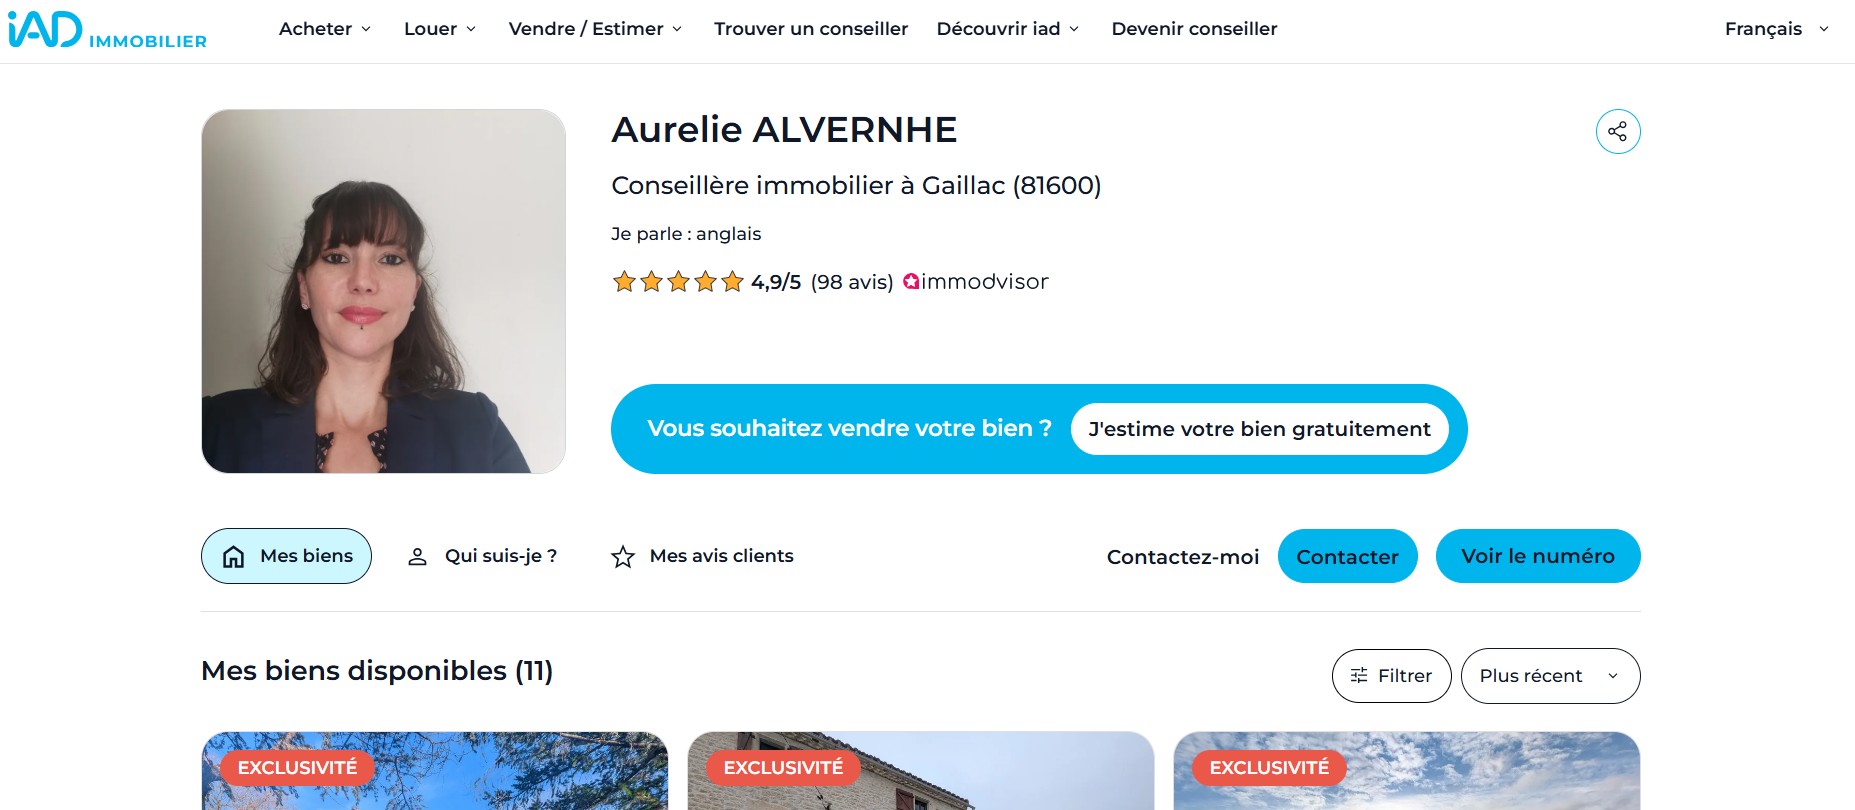
Task: Click the person icon beside Qui suis-je
Action: pyautogui.click(x=416, y=556)
